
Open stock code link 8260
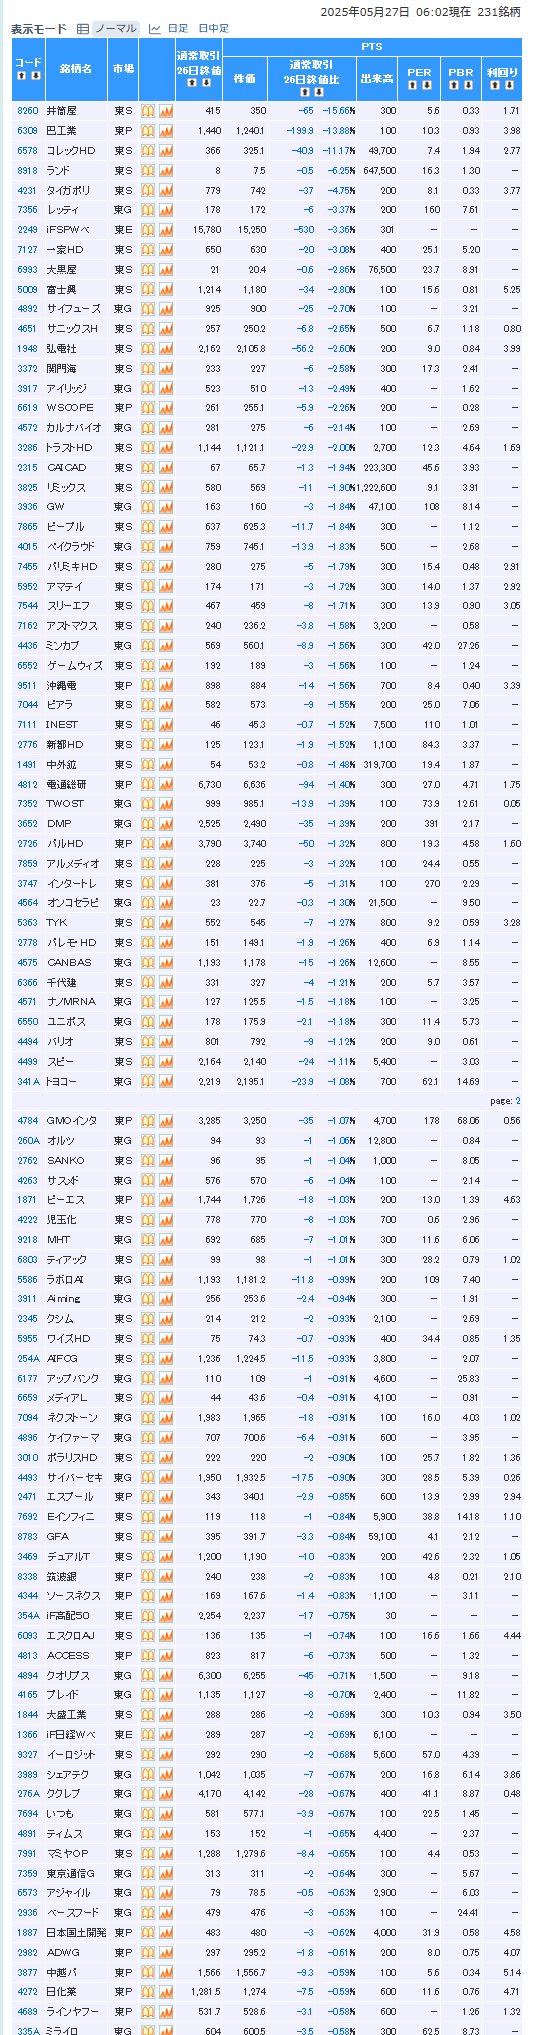pyautogui.click(x=27, y=111)
